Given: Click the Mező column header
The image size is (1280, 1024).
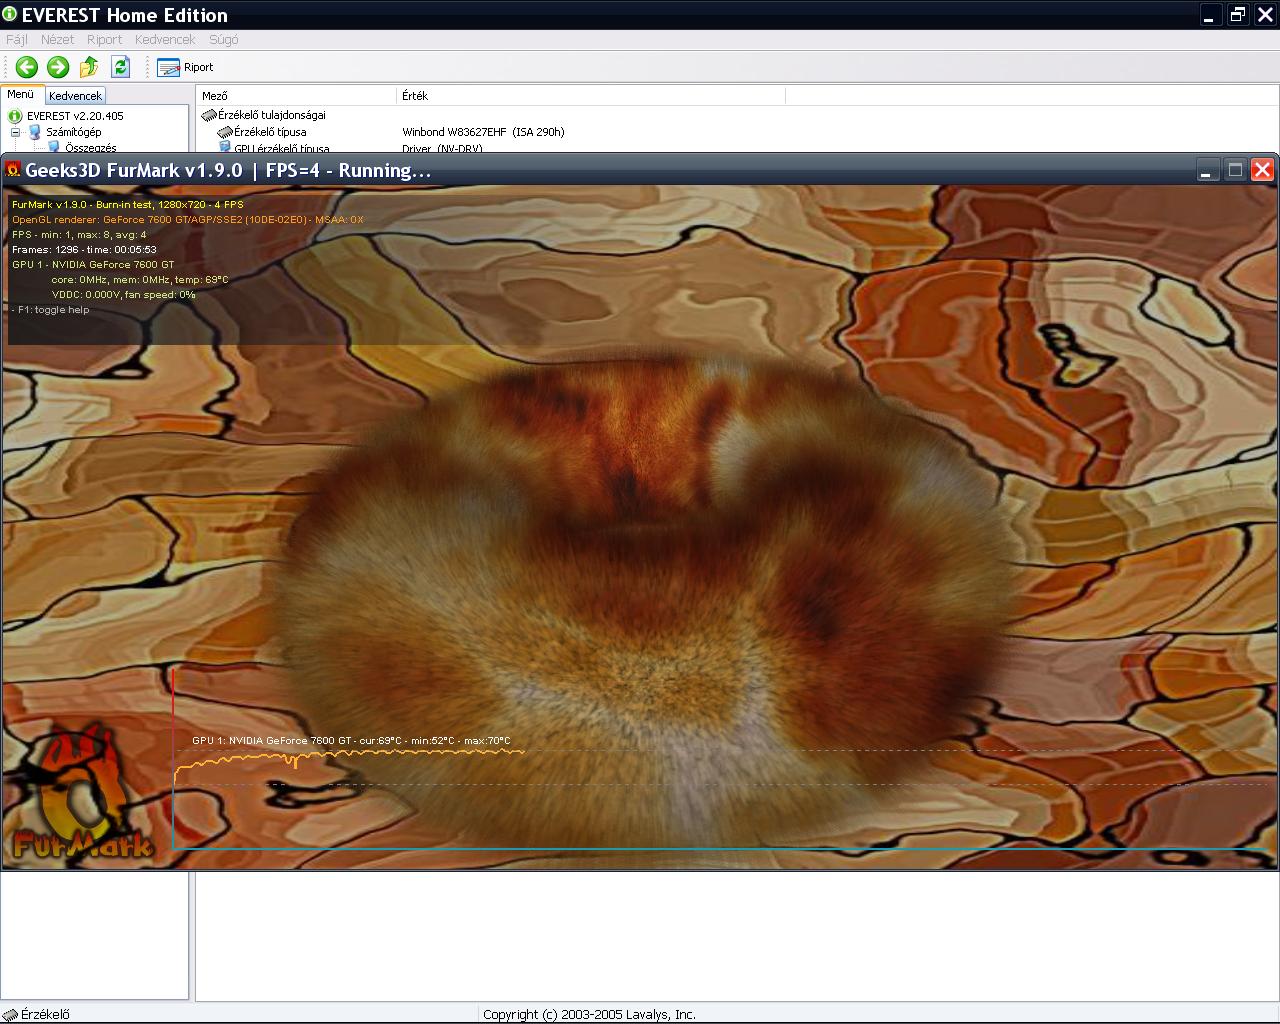Looking at the screenshot, I should pyautogui.click(x=297, y=96).
